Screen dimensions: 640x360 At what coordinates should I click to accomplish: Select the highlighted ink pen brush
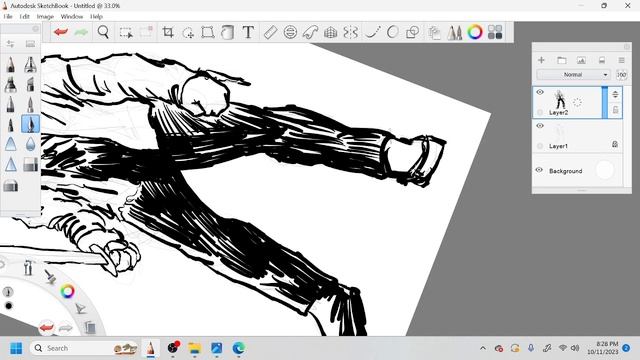[x=31, y=124]
